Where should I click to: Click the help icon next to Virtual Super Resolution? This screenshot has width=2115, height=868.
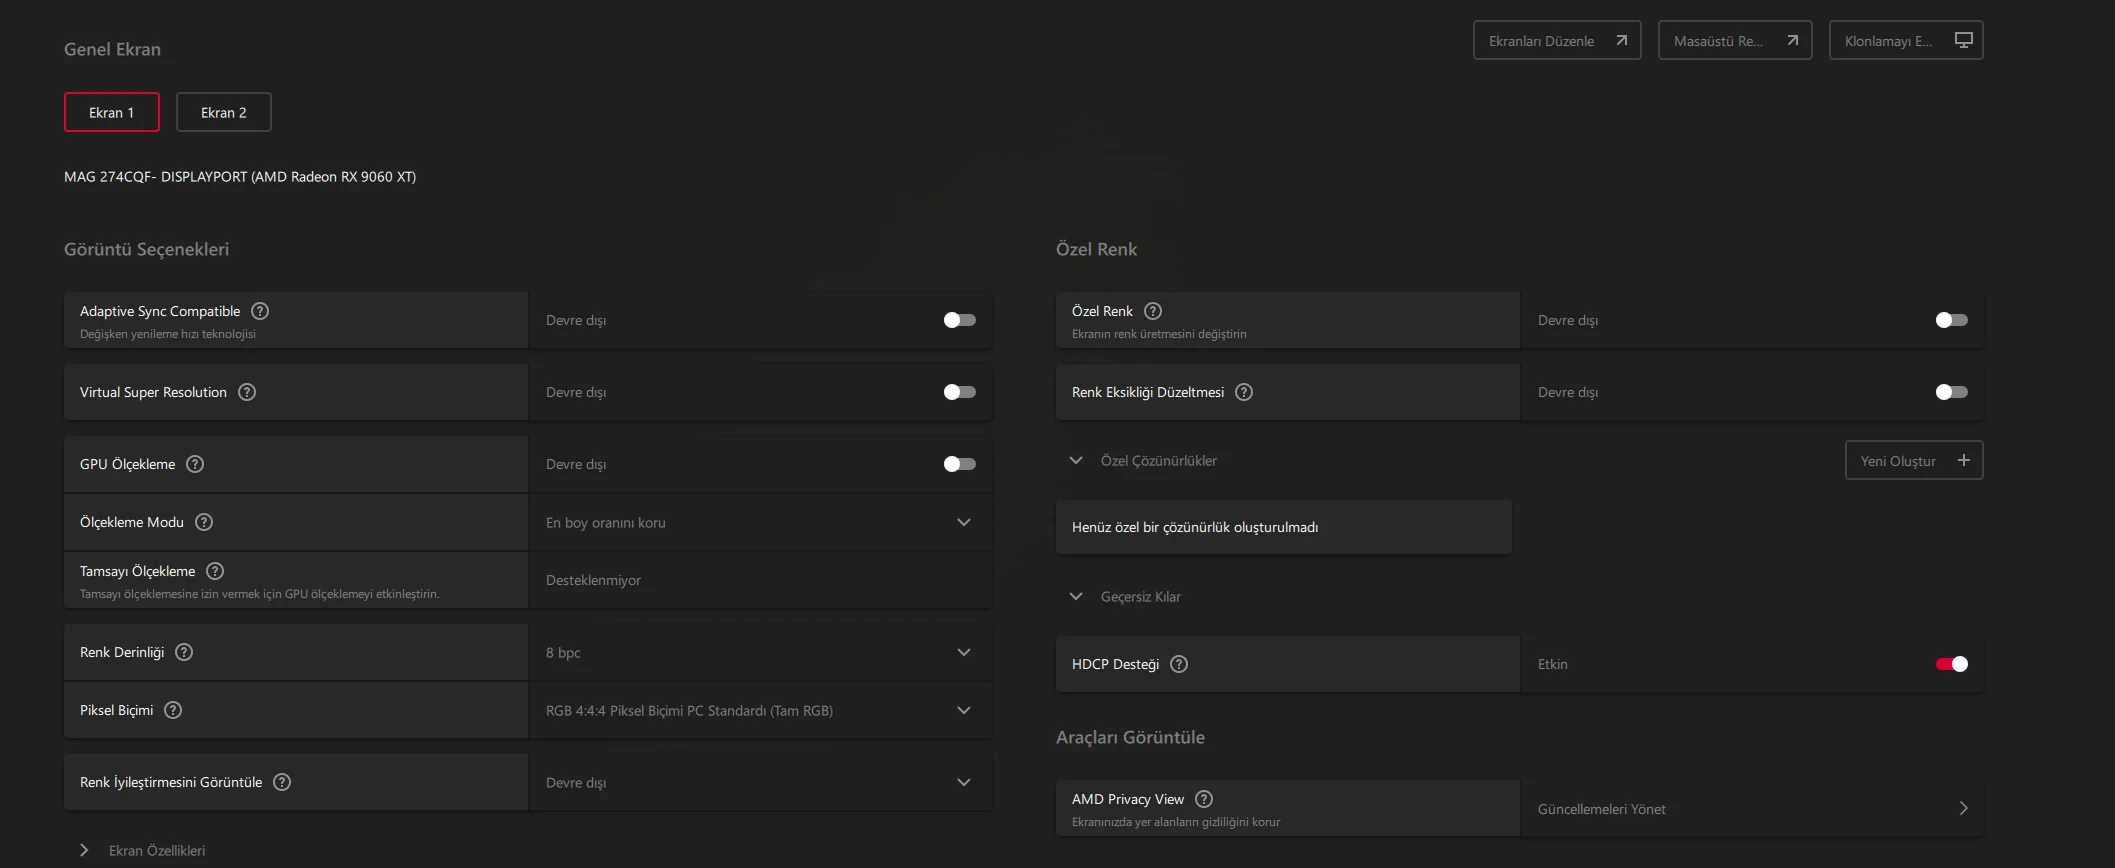tap(247, 392)
